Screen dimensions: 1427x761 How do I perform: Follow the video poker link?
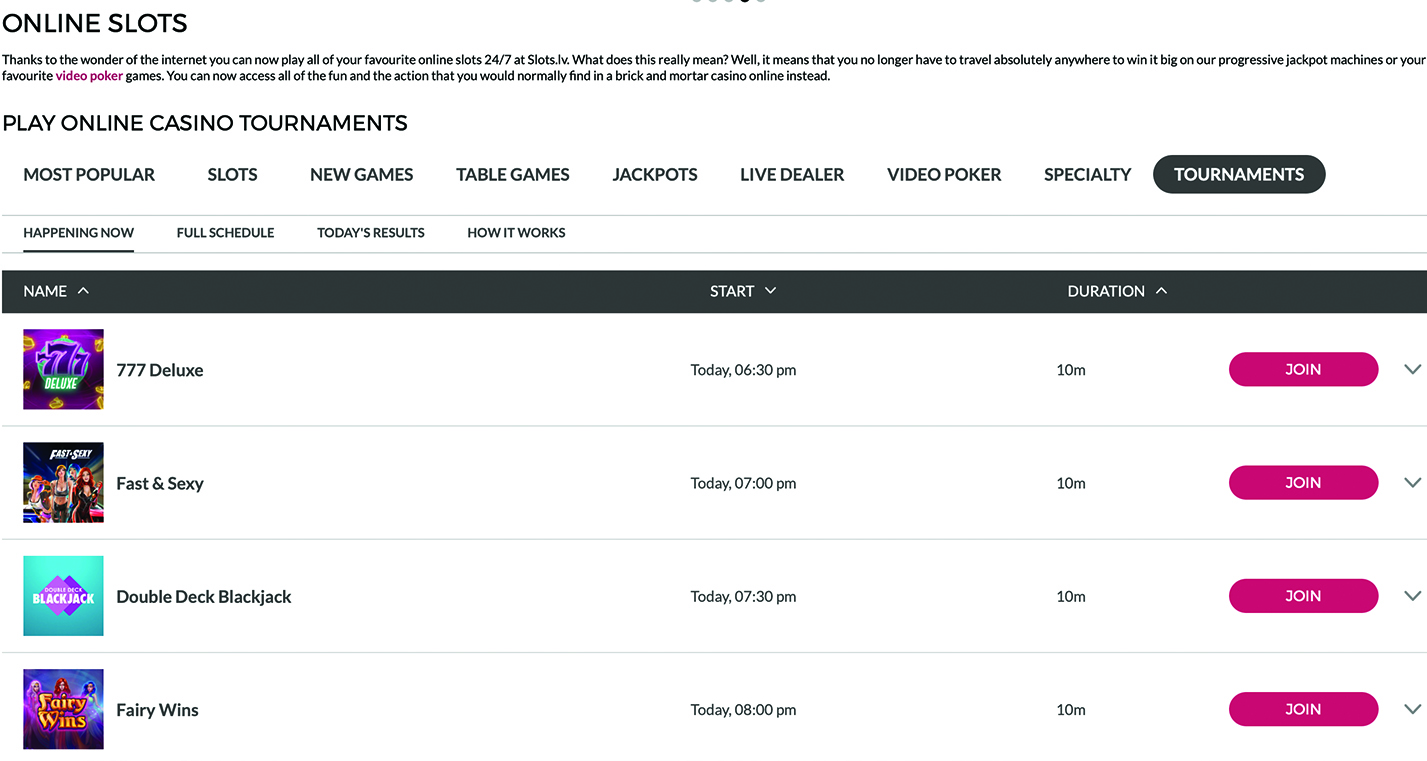point(89,76)
